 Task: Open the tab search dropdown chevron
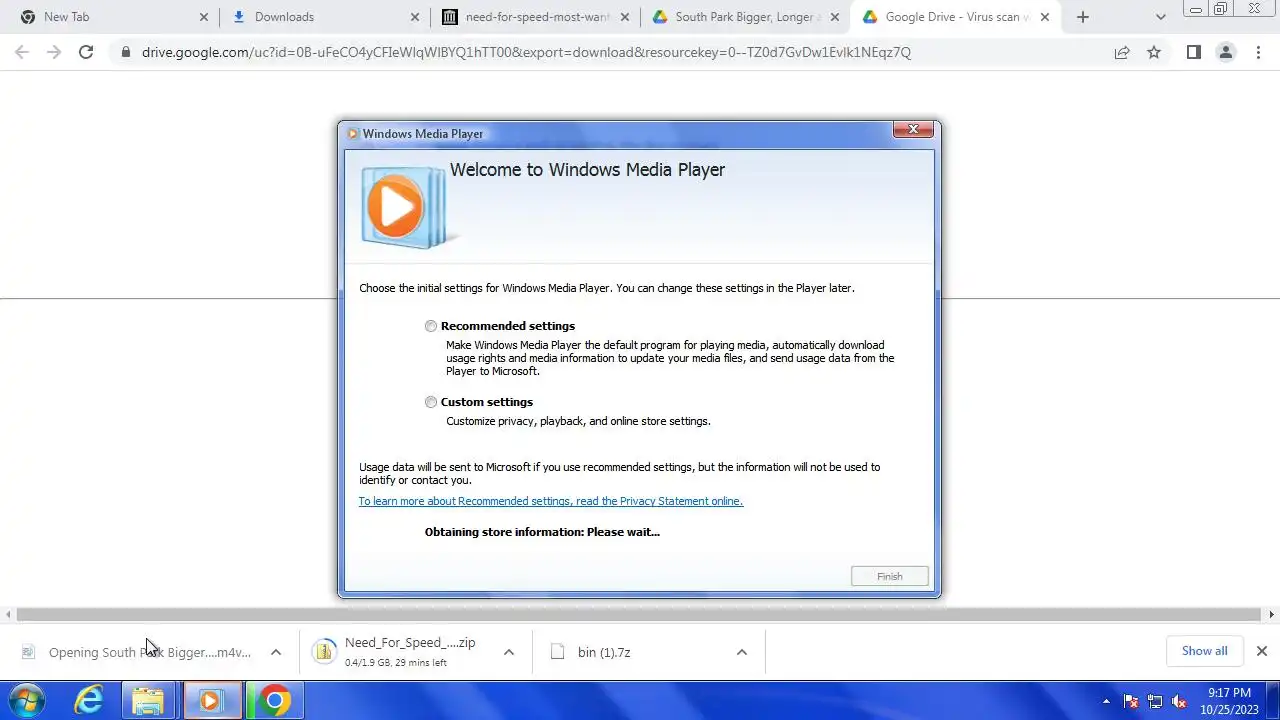pos(1160,17)
